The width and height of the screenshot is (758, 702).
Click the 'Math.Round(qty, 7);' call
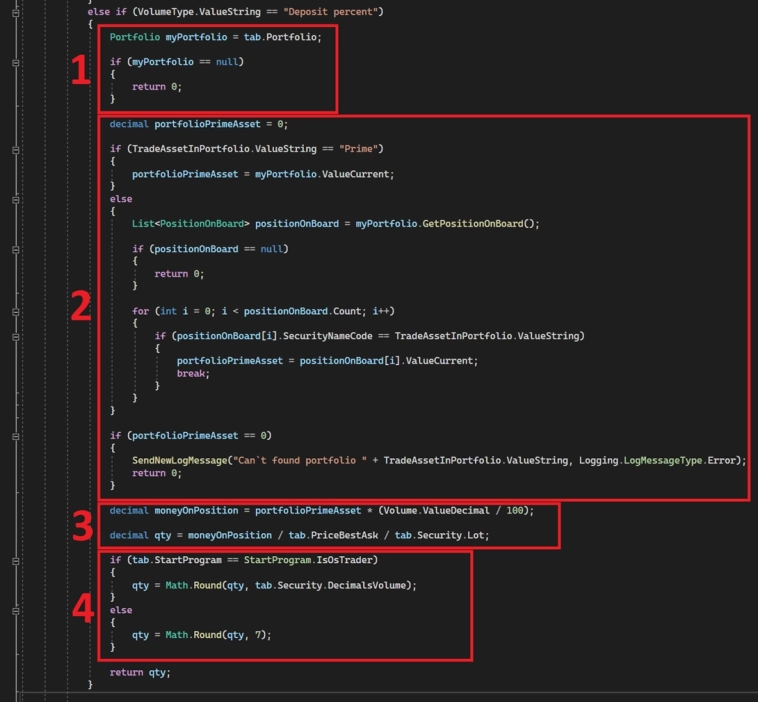(218, 635)
